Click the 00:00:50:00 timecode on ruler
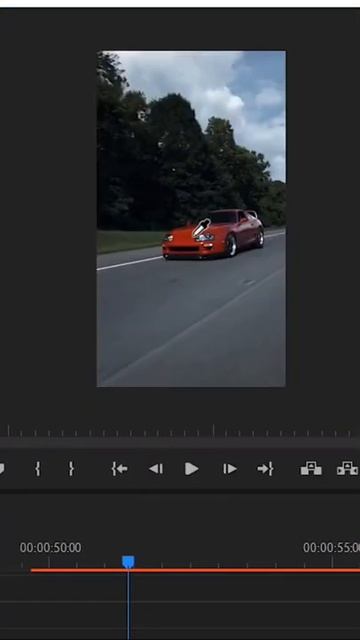The width and height of the screenshot is (360, 640). [x=50, y=548]
